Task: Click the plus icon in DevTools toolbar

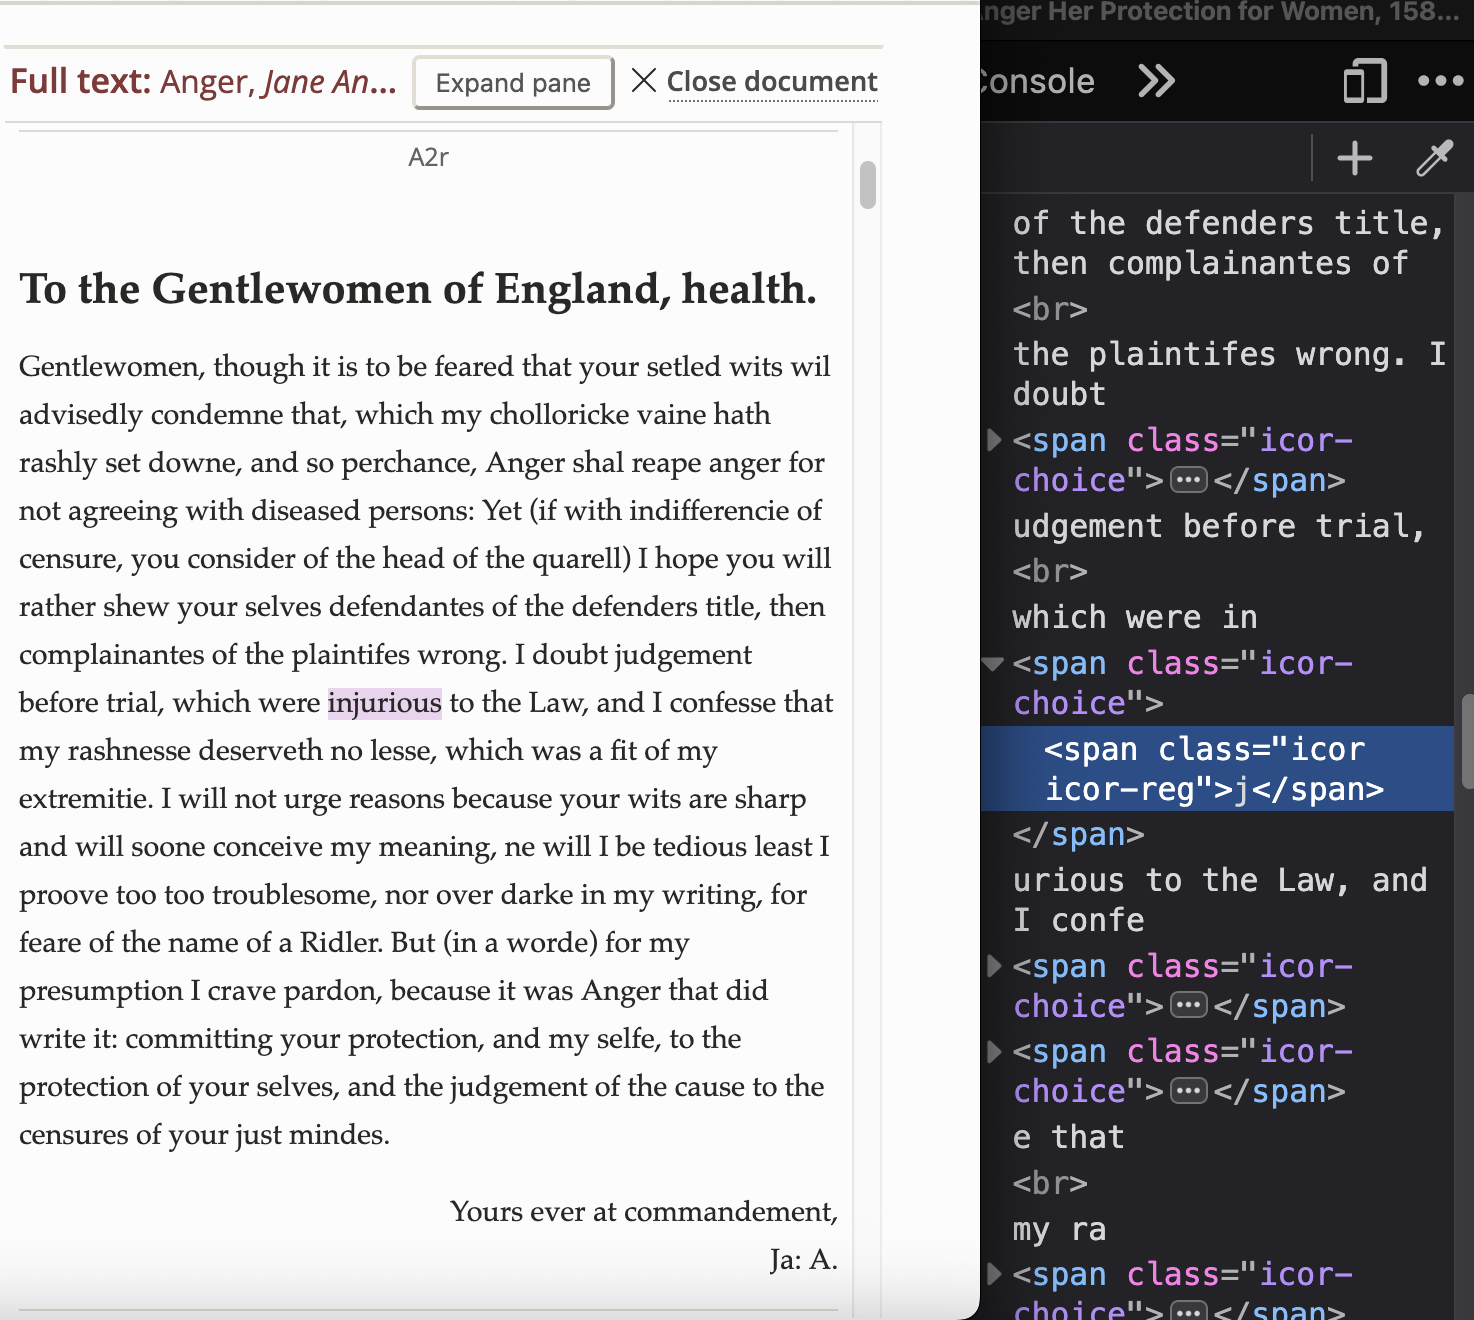Action: pos(1355,158)
